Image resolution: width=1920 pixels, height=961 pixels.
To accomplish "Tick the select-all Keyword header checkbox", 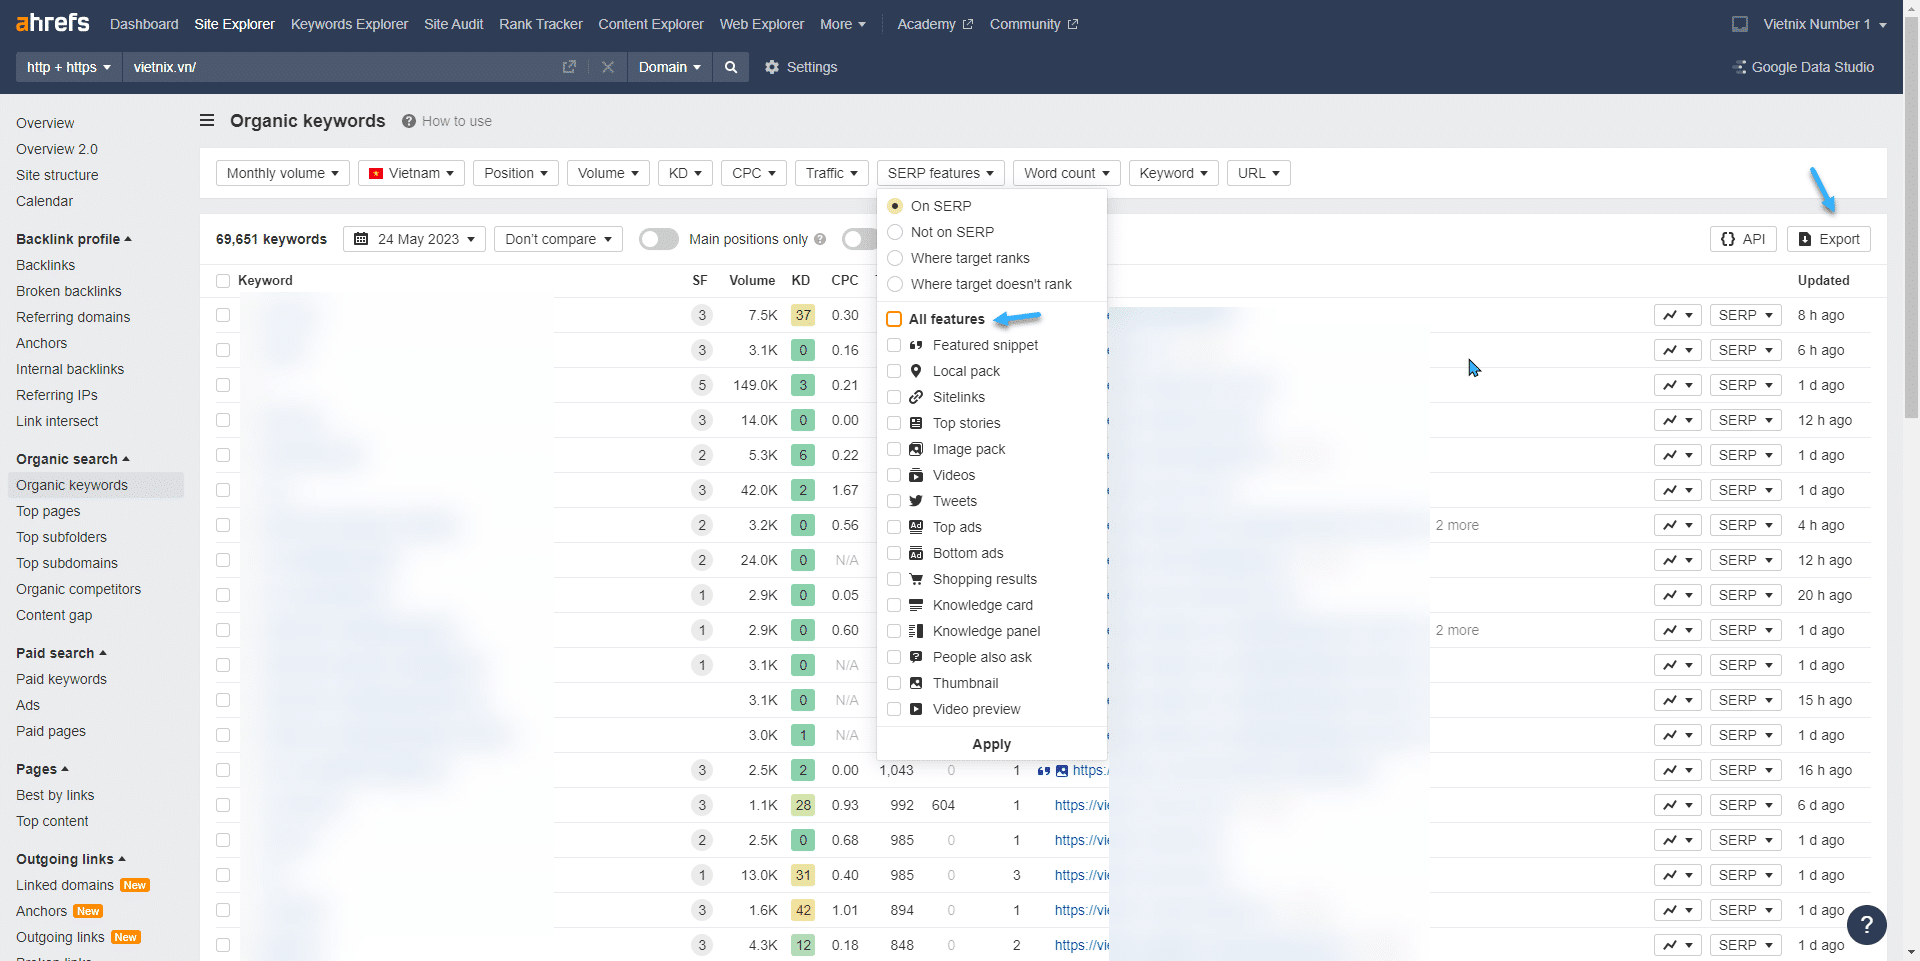I will (223, 281).
